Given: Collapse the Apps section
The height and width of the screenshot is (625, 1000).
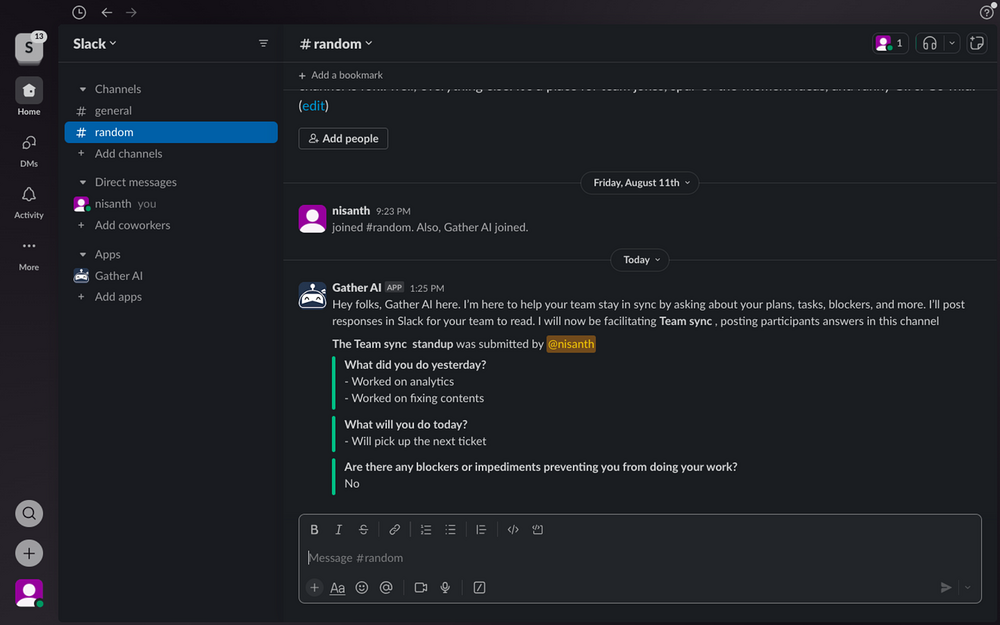Looking at the screenshot, I should point(82,254).
